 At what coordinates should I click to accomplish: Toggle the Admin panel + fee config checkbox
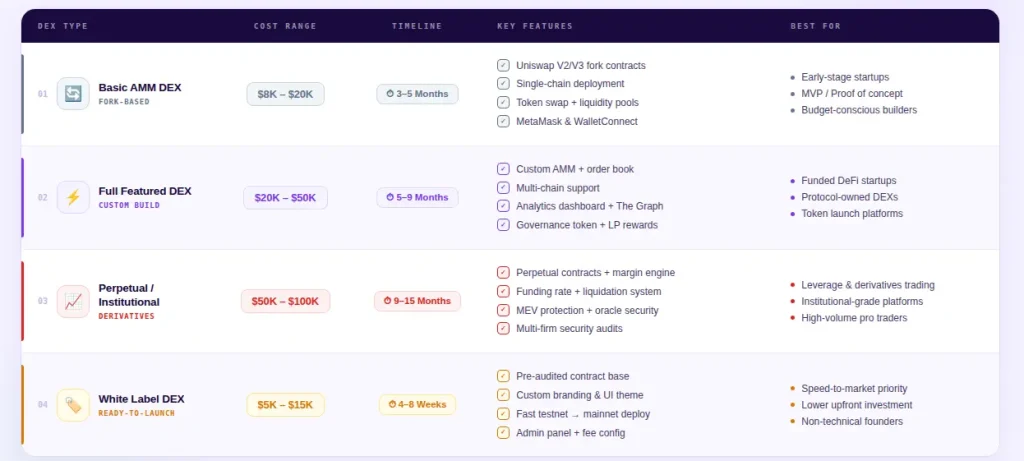503,433
